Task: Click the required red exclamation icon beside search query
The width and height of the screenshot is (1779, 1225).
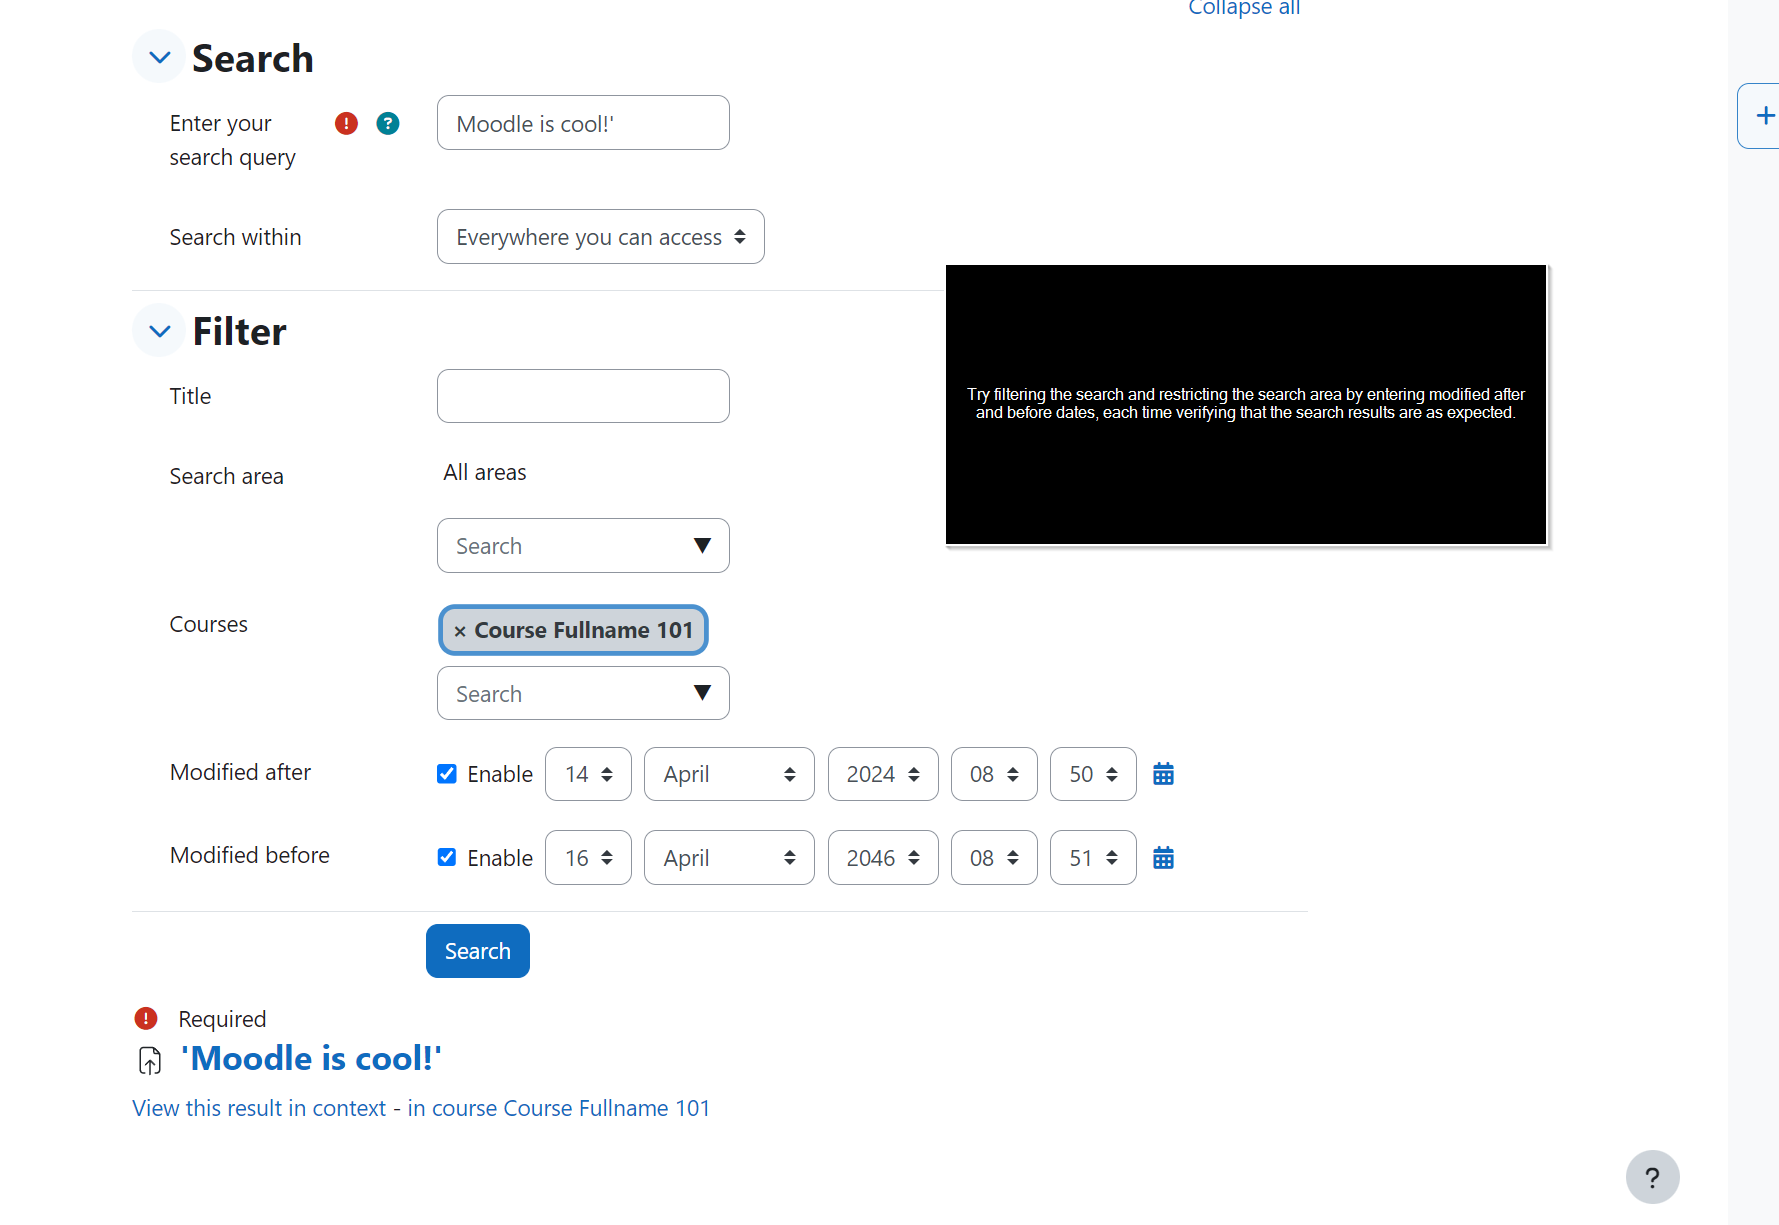Action: point(346,123)
